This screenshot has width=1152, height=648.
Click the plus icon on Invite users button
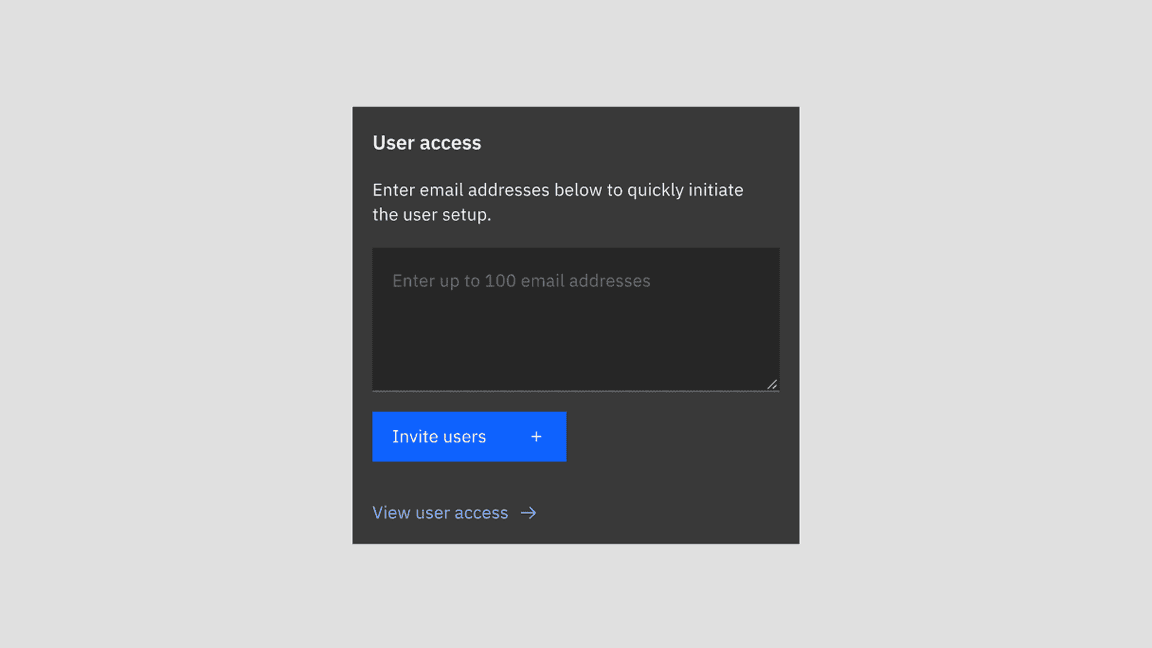(x=536, y=436)
